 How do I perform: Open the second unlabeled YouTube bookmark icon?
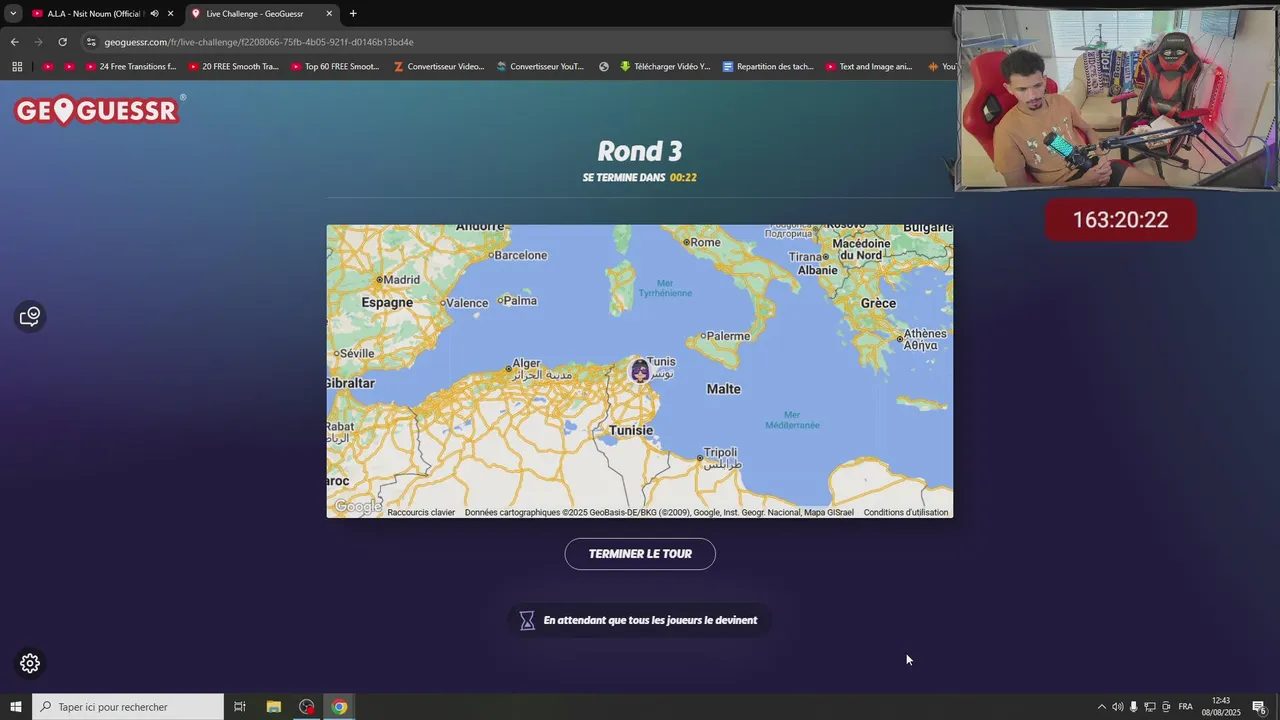69,67
